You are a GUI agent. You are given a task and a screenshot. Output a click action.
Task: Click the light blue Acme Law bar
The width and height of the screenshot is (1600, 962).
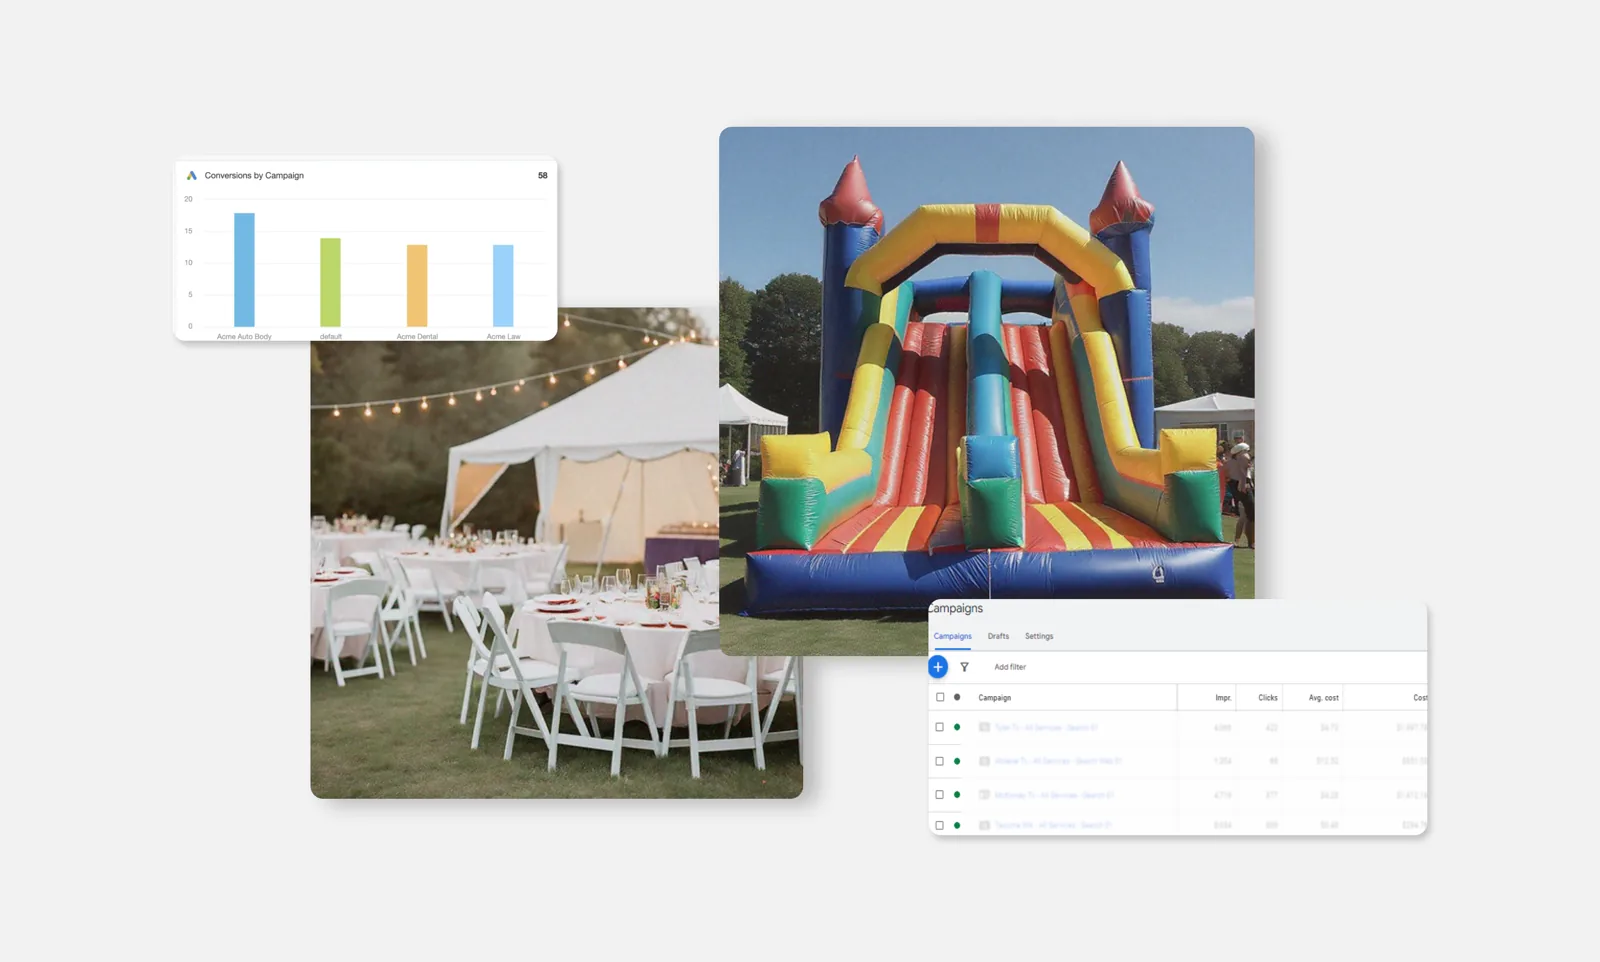503,285
